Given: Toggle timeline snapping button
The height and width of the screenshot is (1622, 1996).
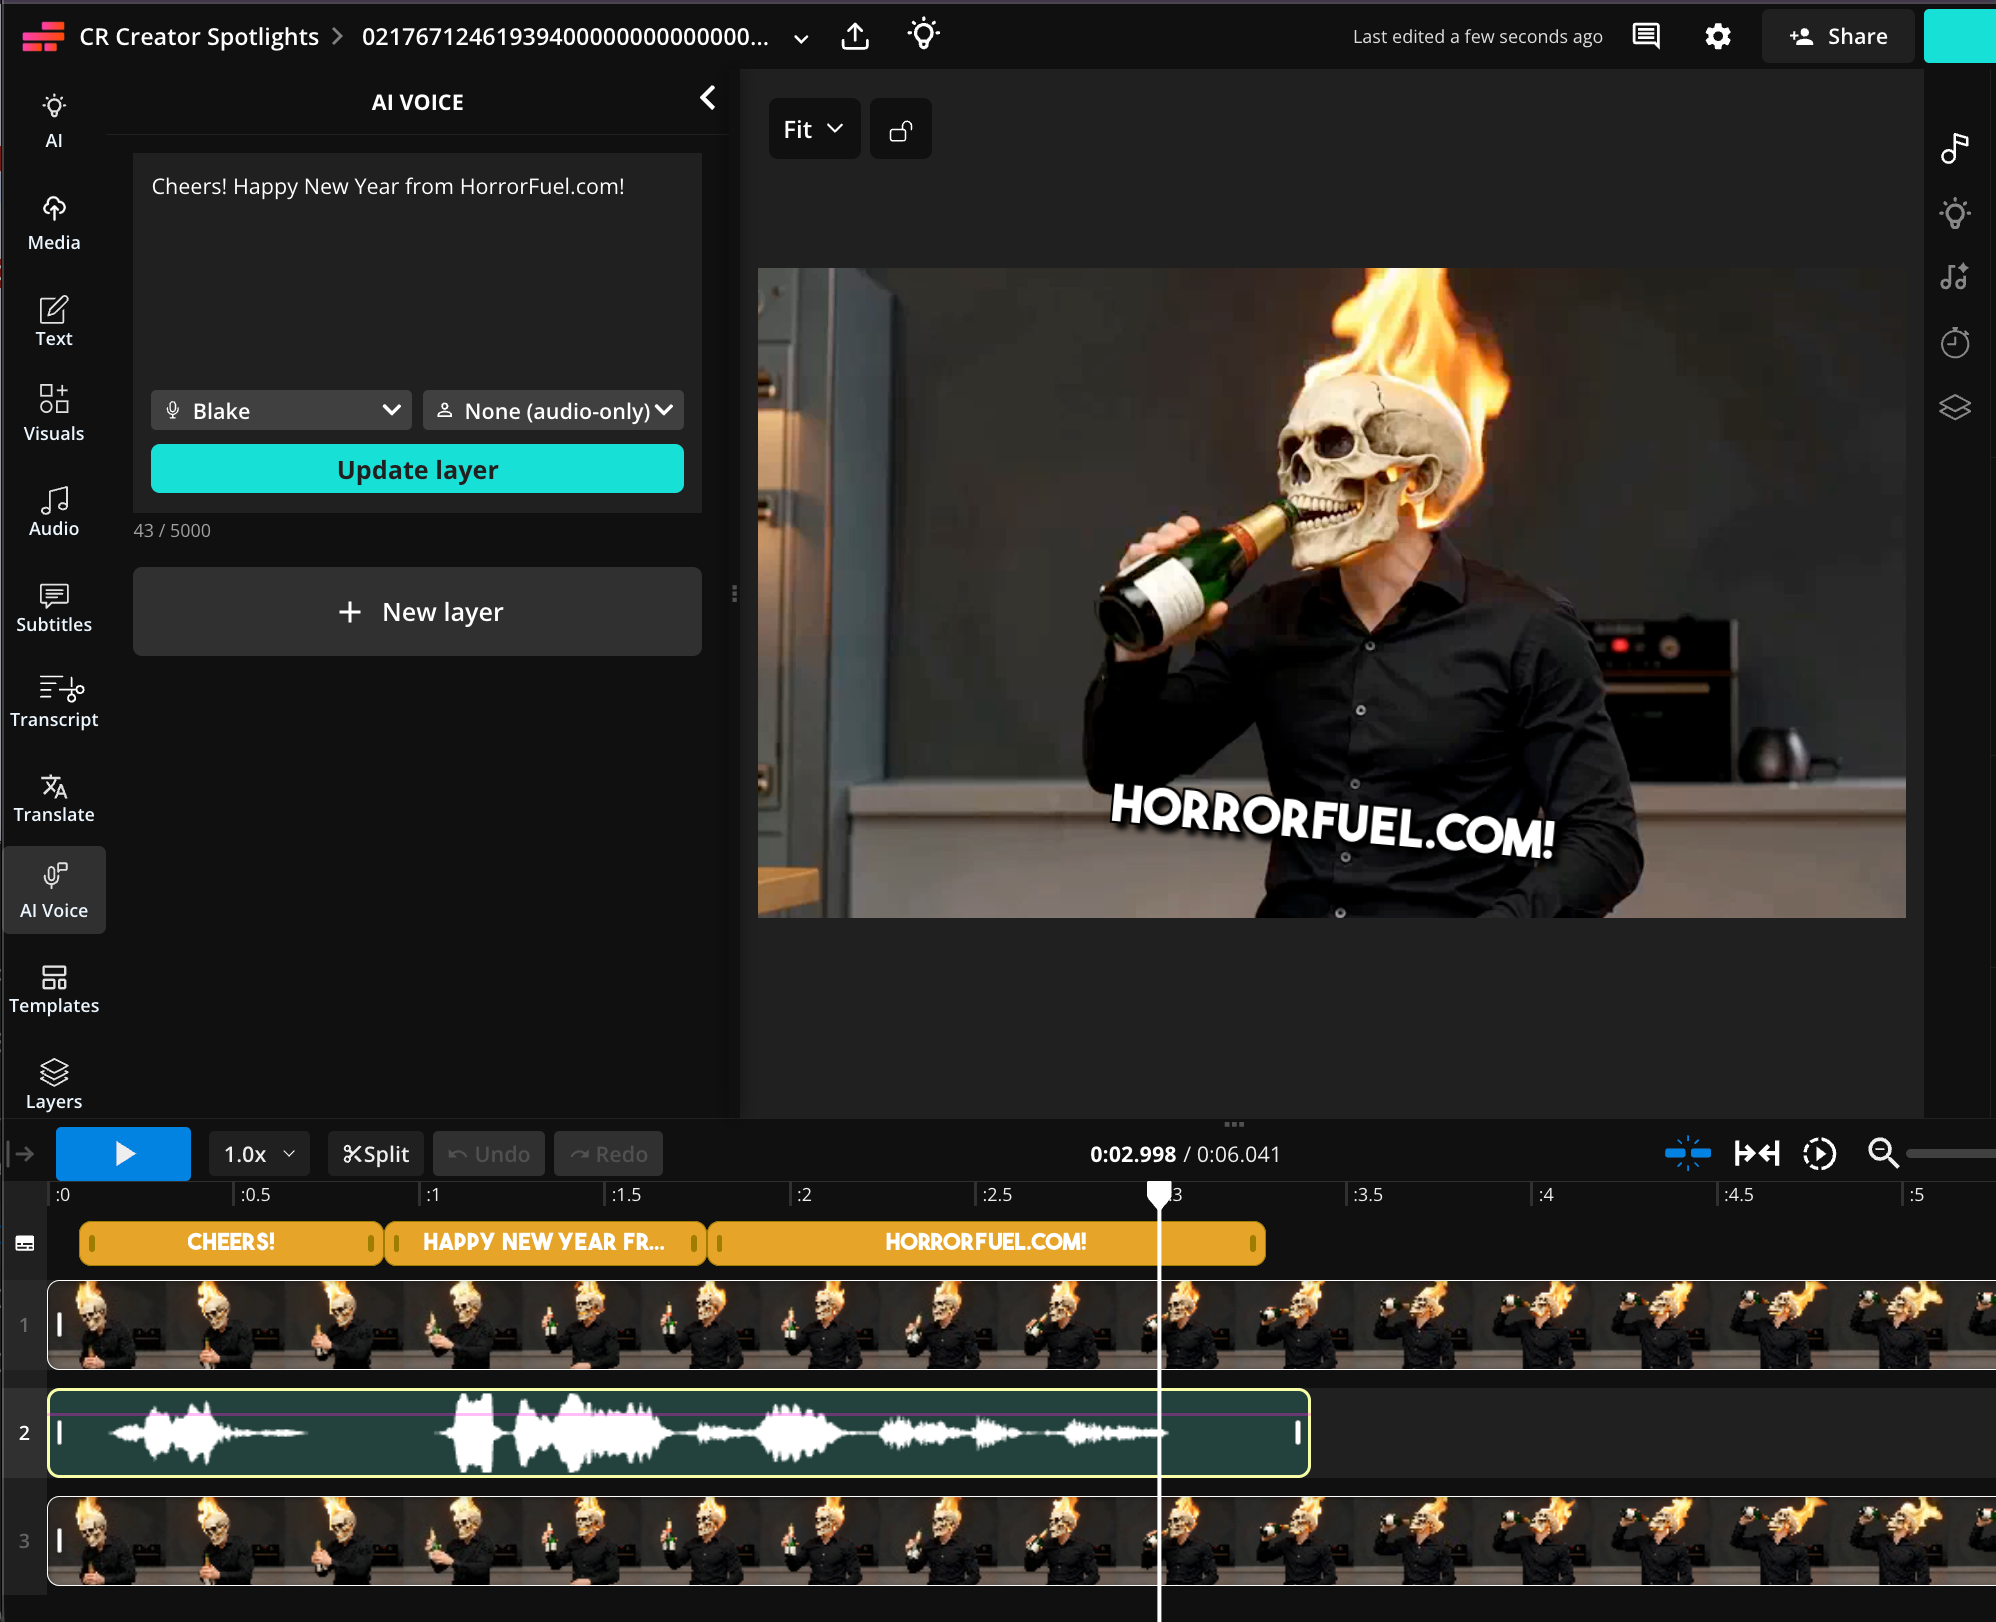Looking at the screenshot, I should (1688, 1154).
